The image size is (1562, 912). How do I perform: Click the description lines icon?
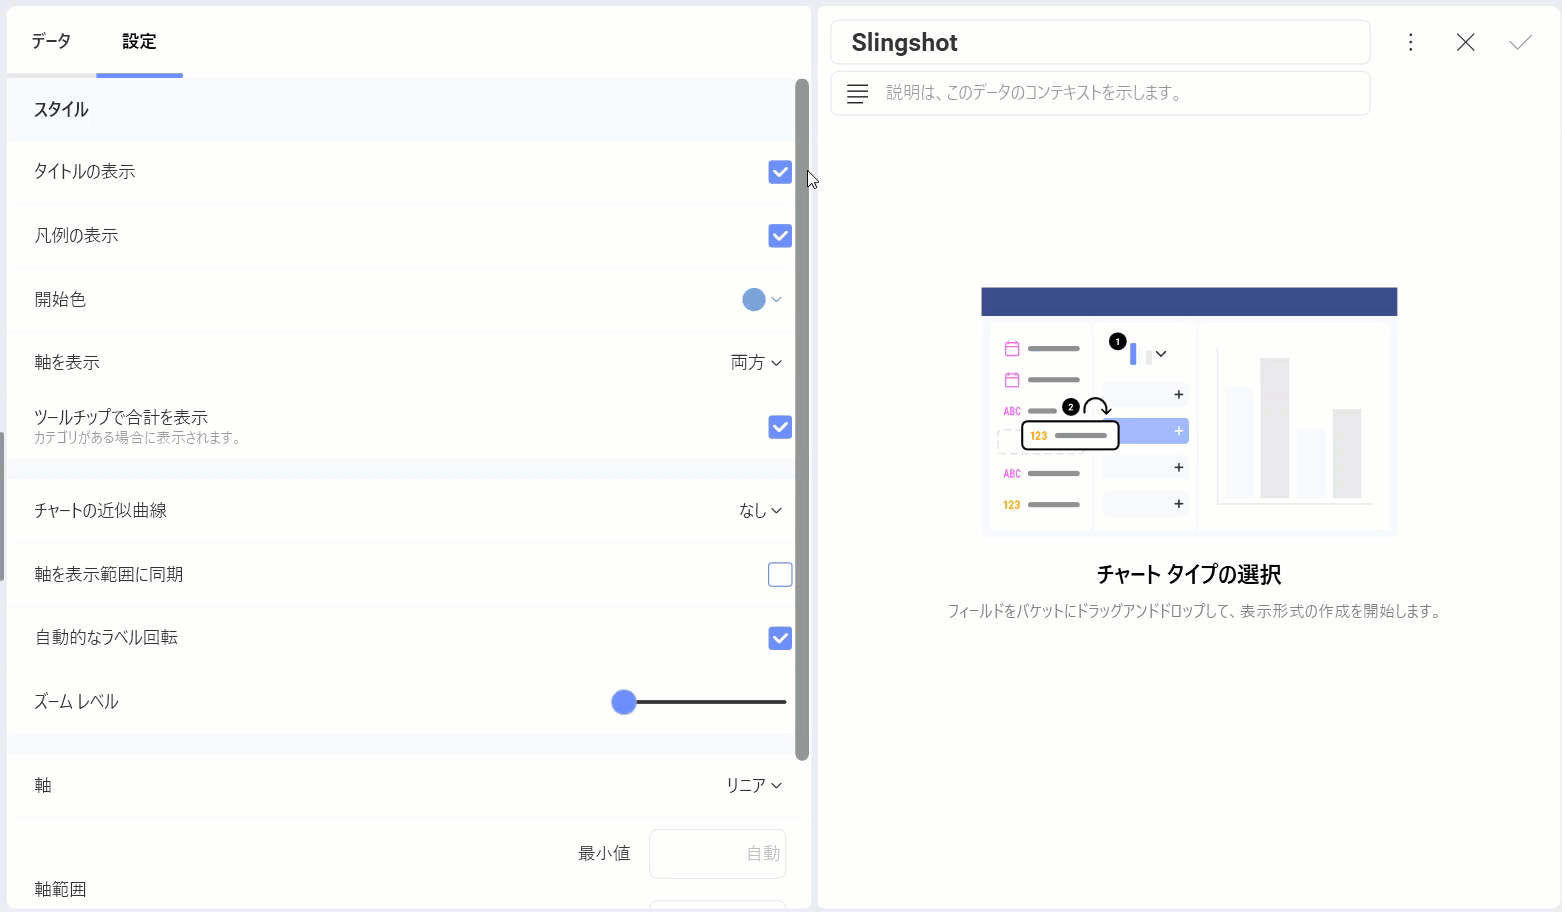point(857,93)
